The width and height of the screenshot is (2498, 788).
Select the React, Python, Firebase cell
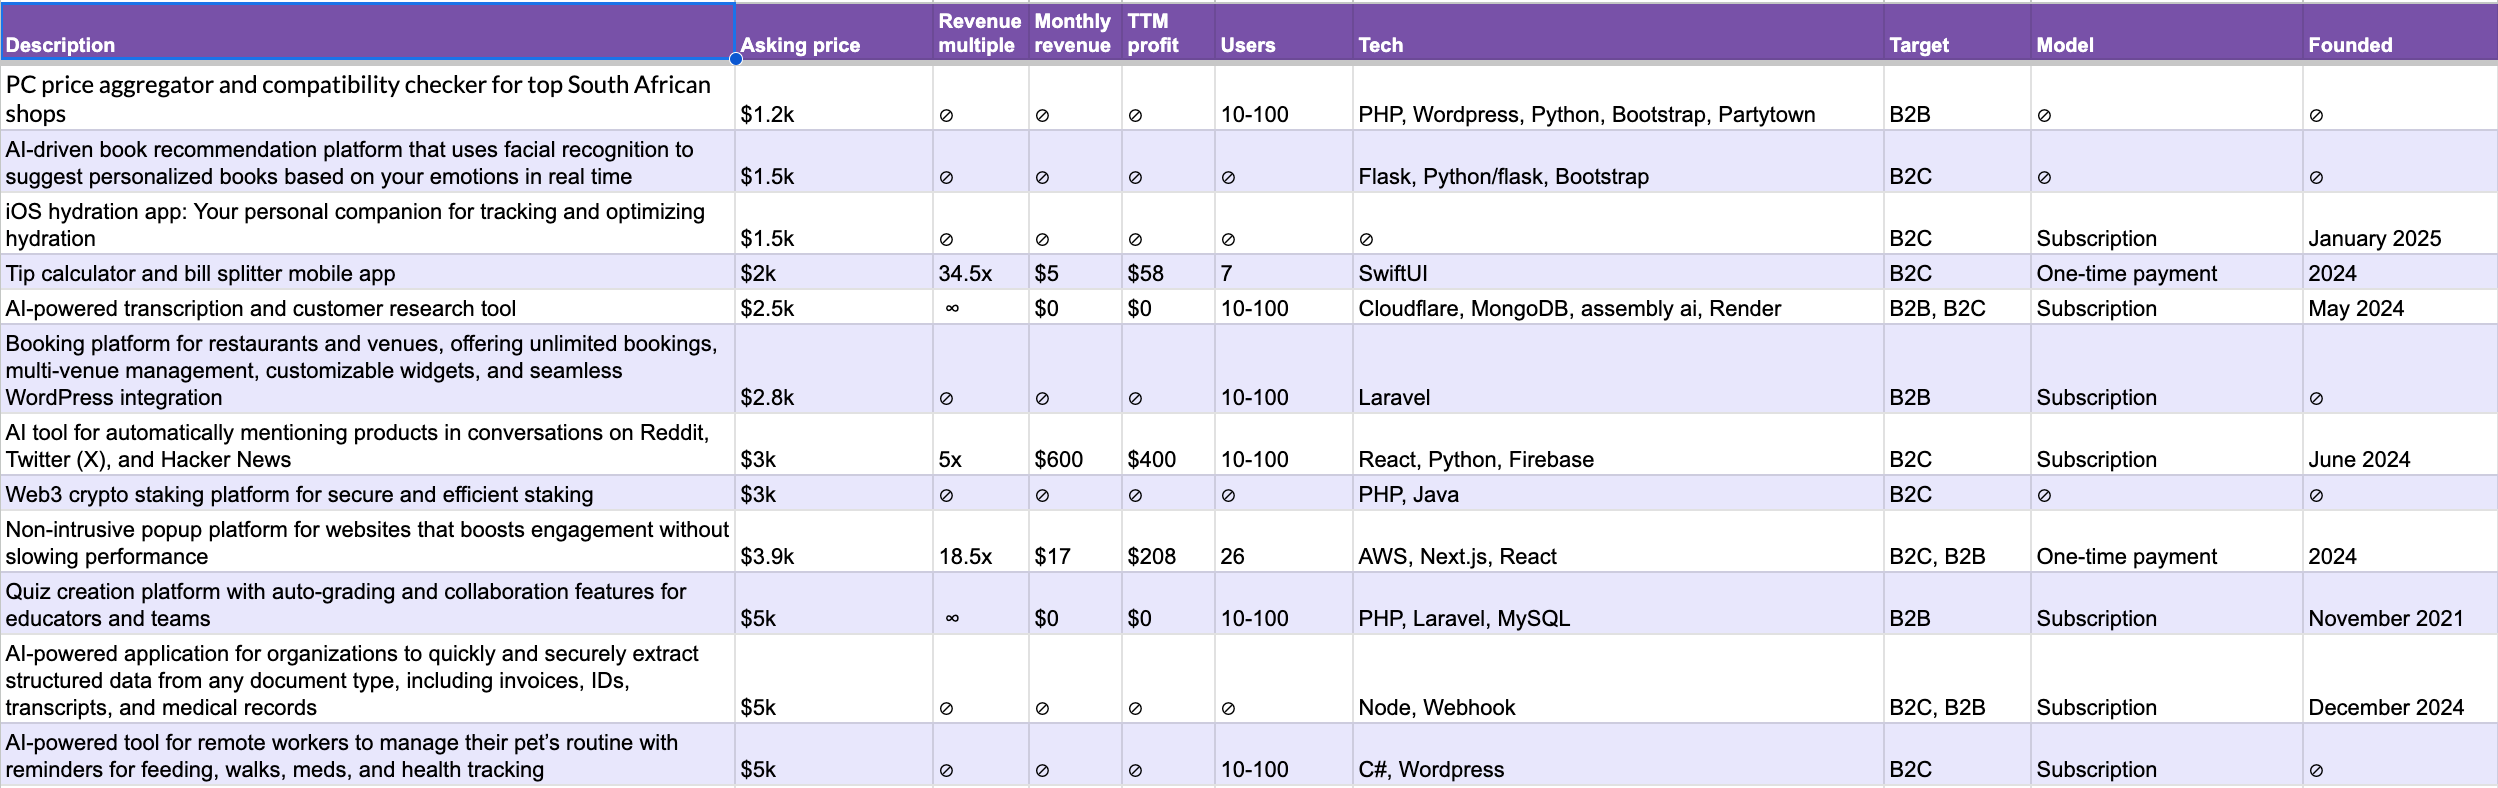tap(1618, 445)
